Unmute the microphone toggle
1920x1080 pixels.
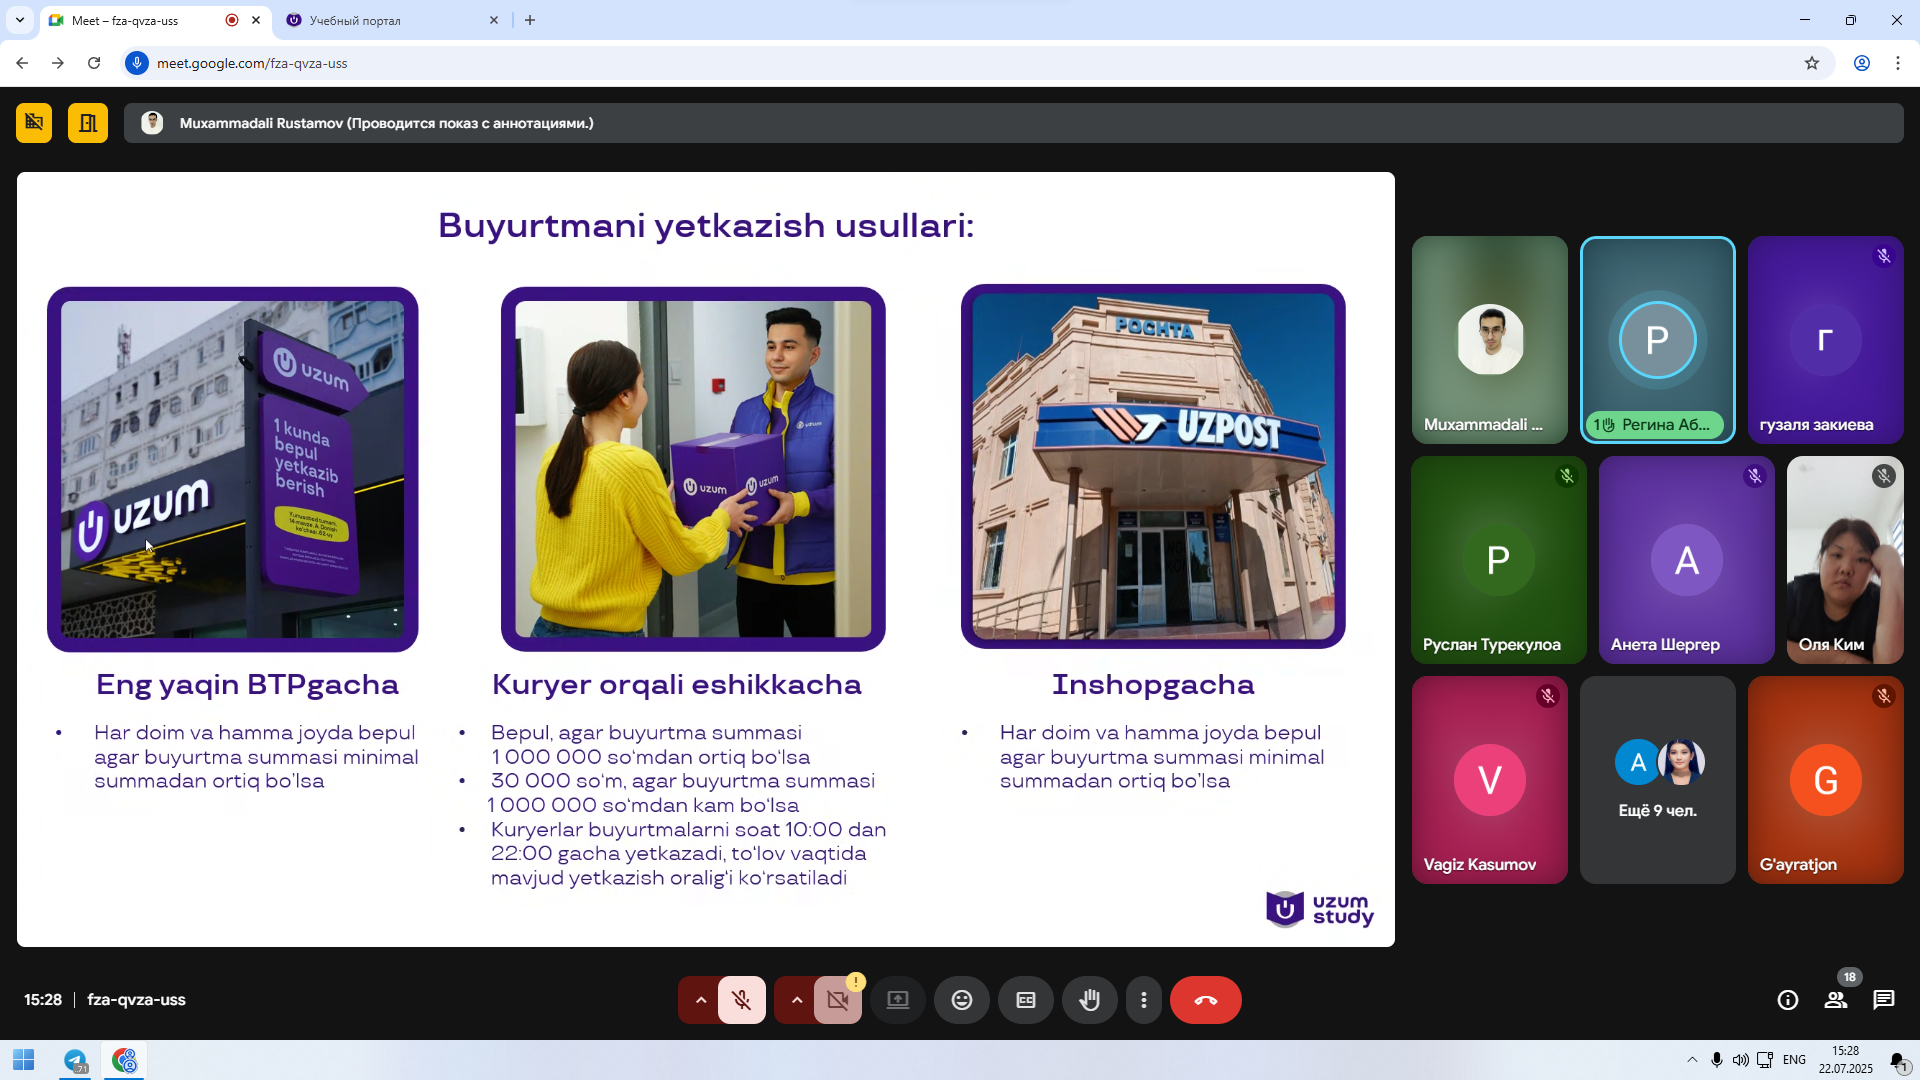click(x=741, y=1000)
